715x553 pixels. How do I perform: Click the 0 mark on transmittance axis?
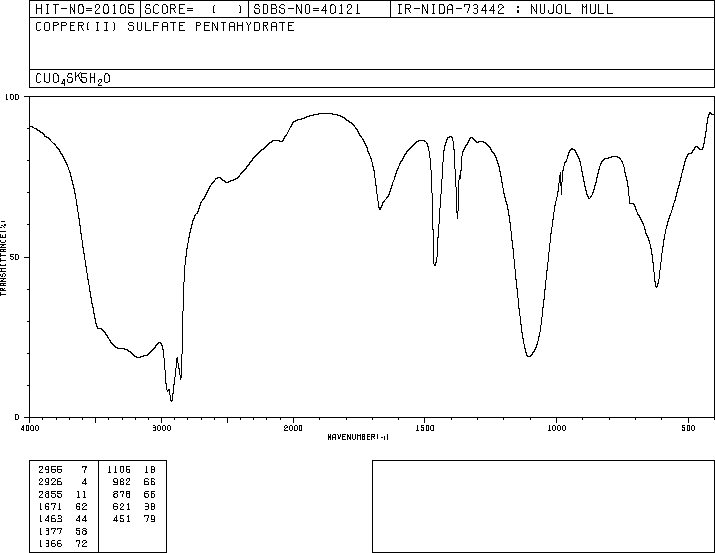pyautogui.click(x=17, y=417)
